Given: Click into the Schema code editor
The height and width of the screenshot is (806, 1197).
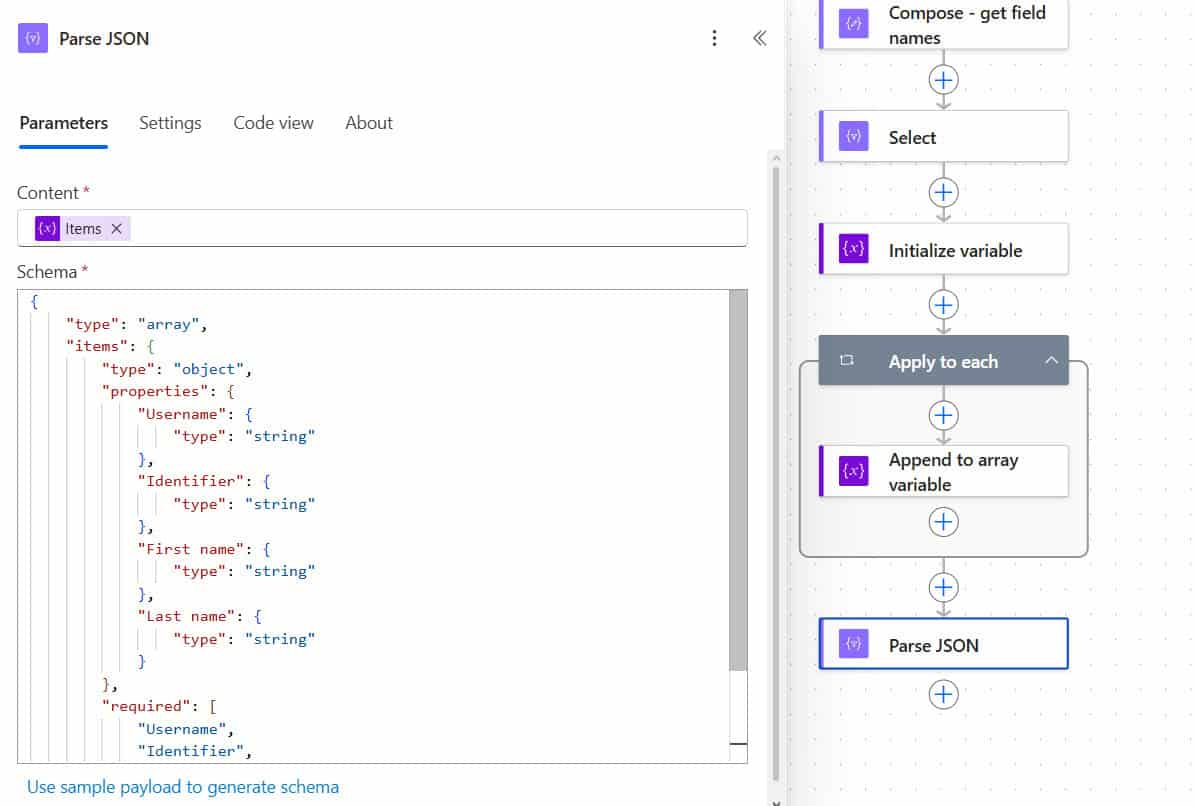Looking at the screenshot, I should point(373,526).
